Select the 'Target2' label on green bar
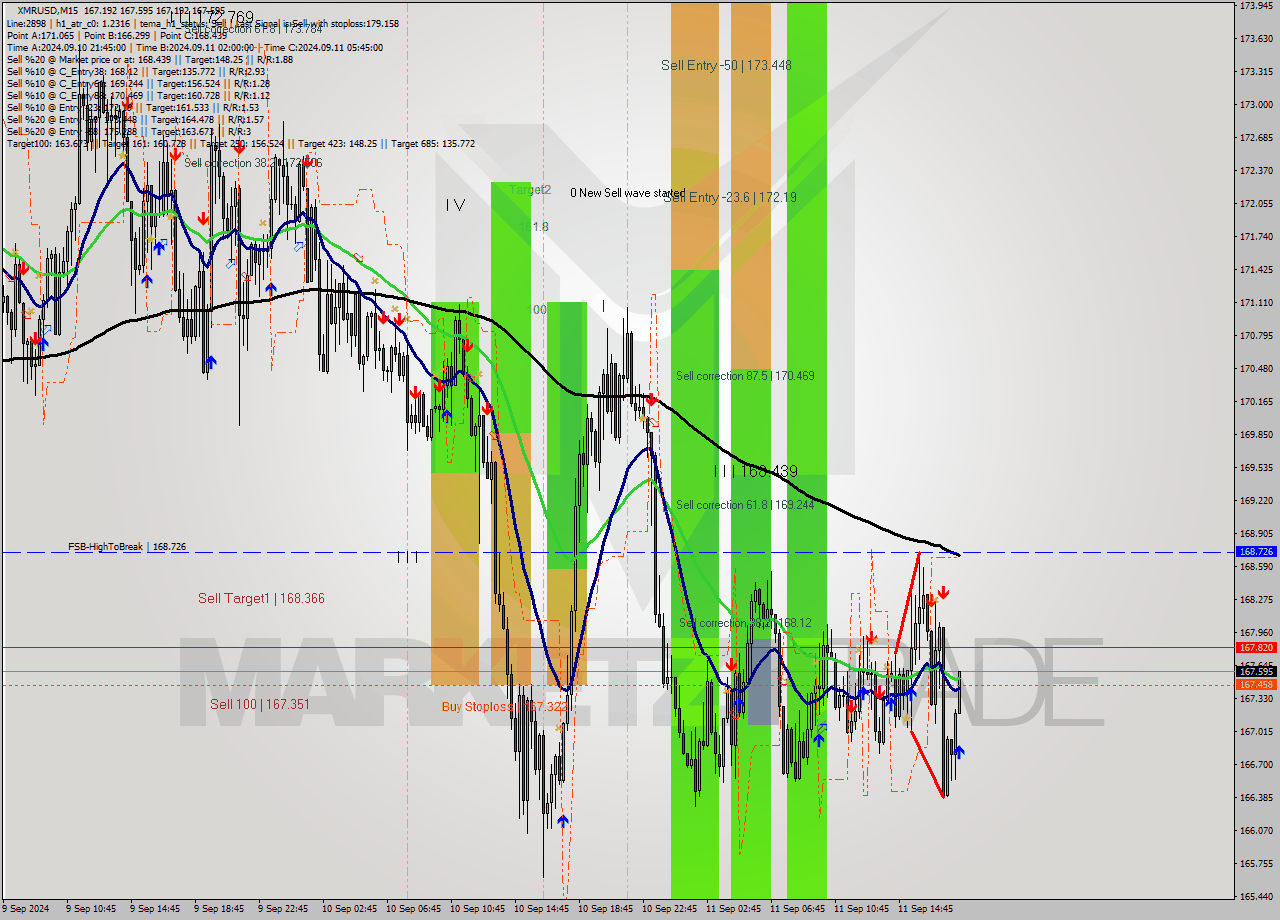The height and width of the screenshot is (920, 1280). pos(530,189)
